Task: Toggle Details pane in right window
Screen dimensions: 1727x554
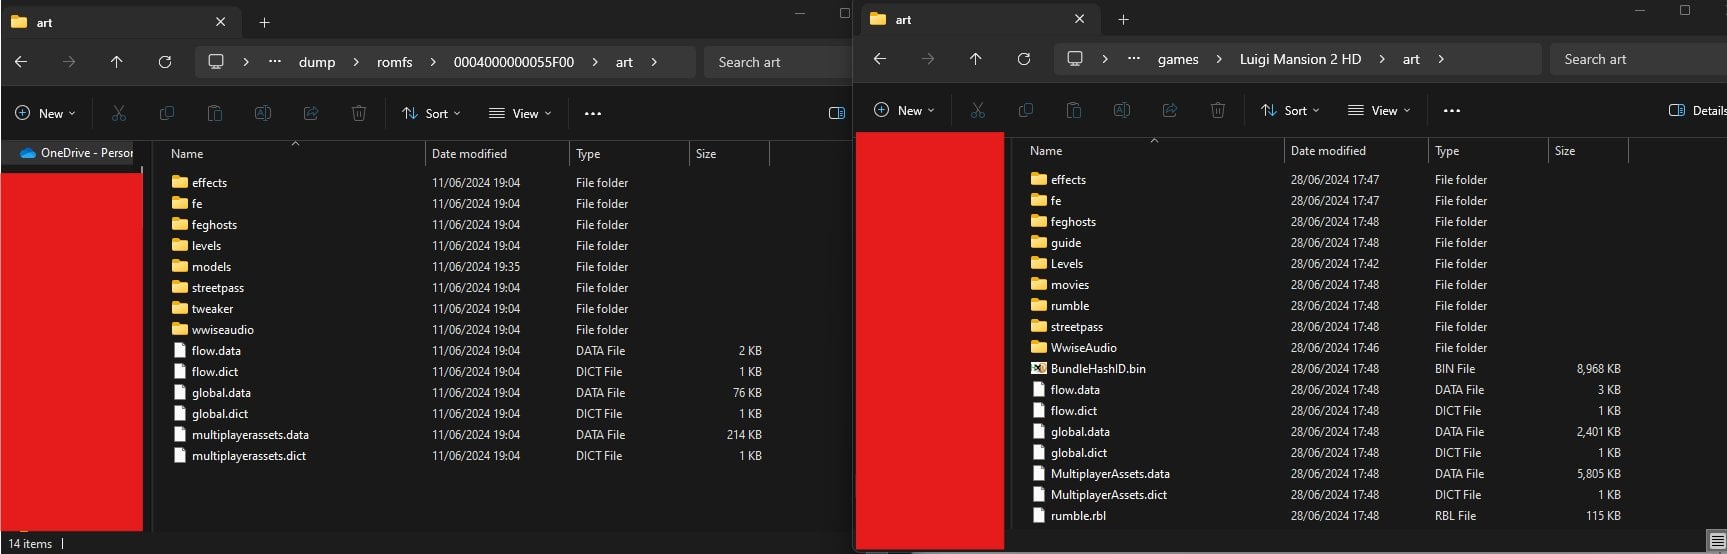Action: coord(1697,110)
